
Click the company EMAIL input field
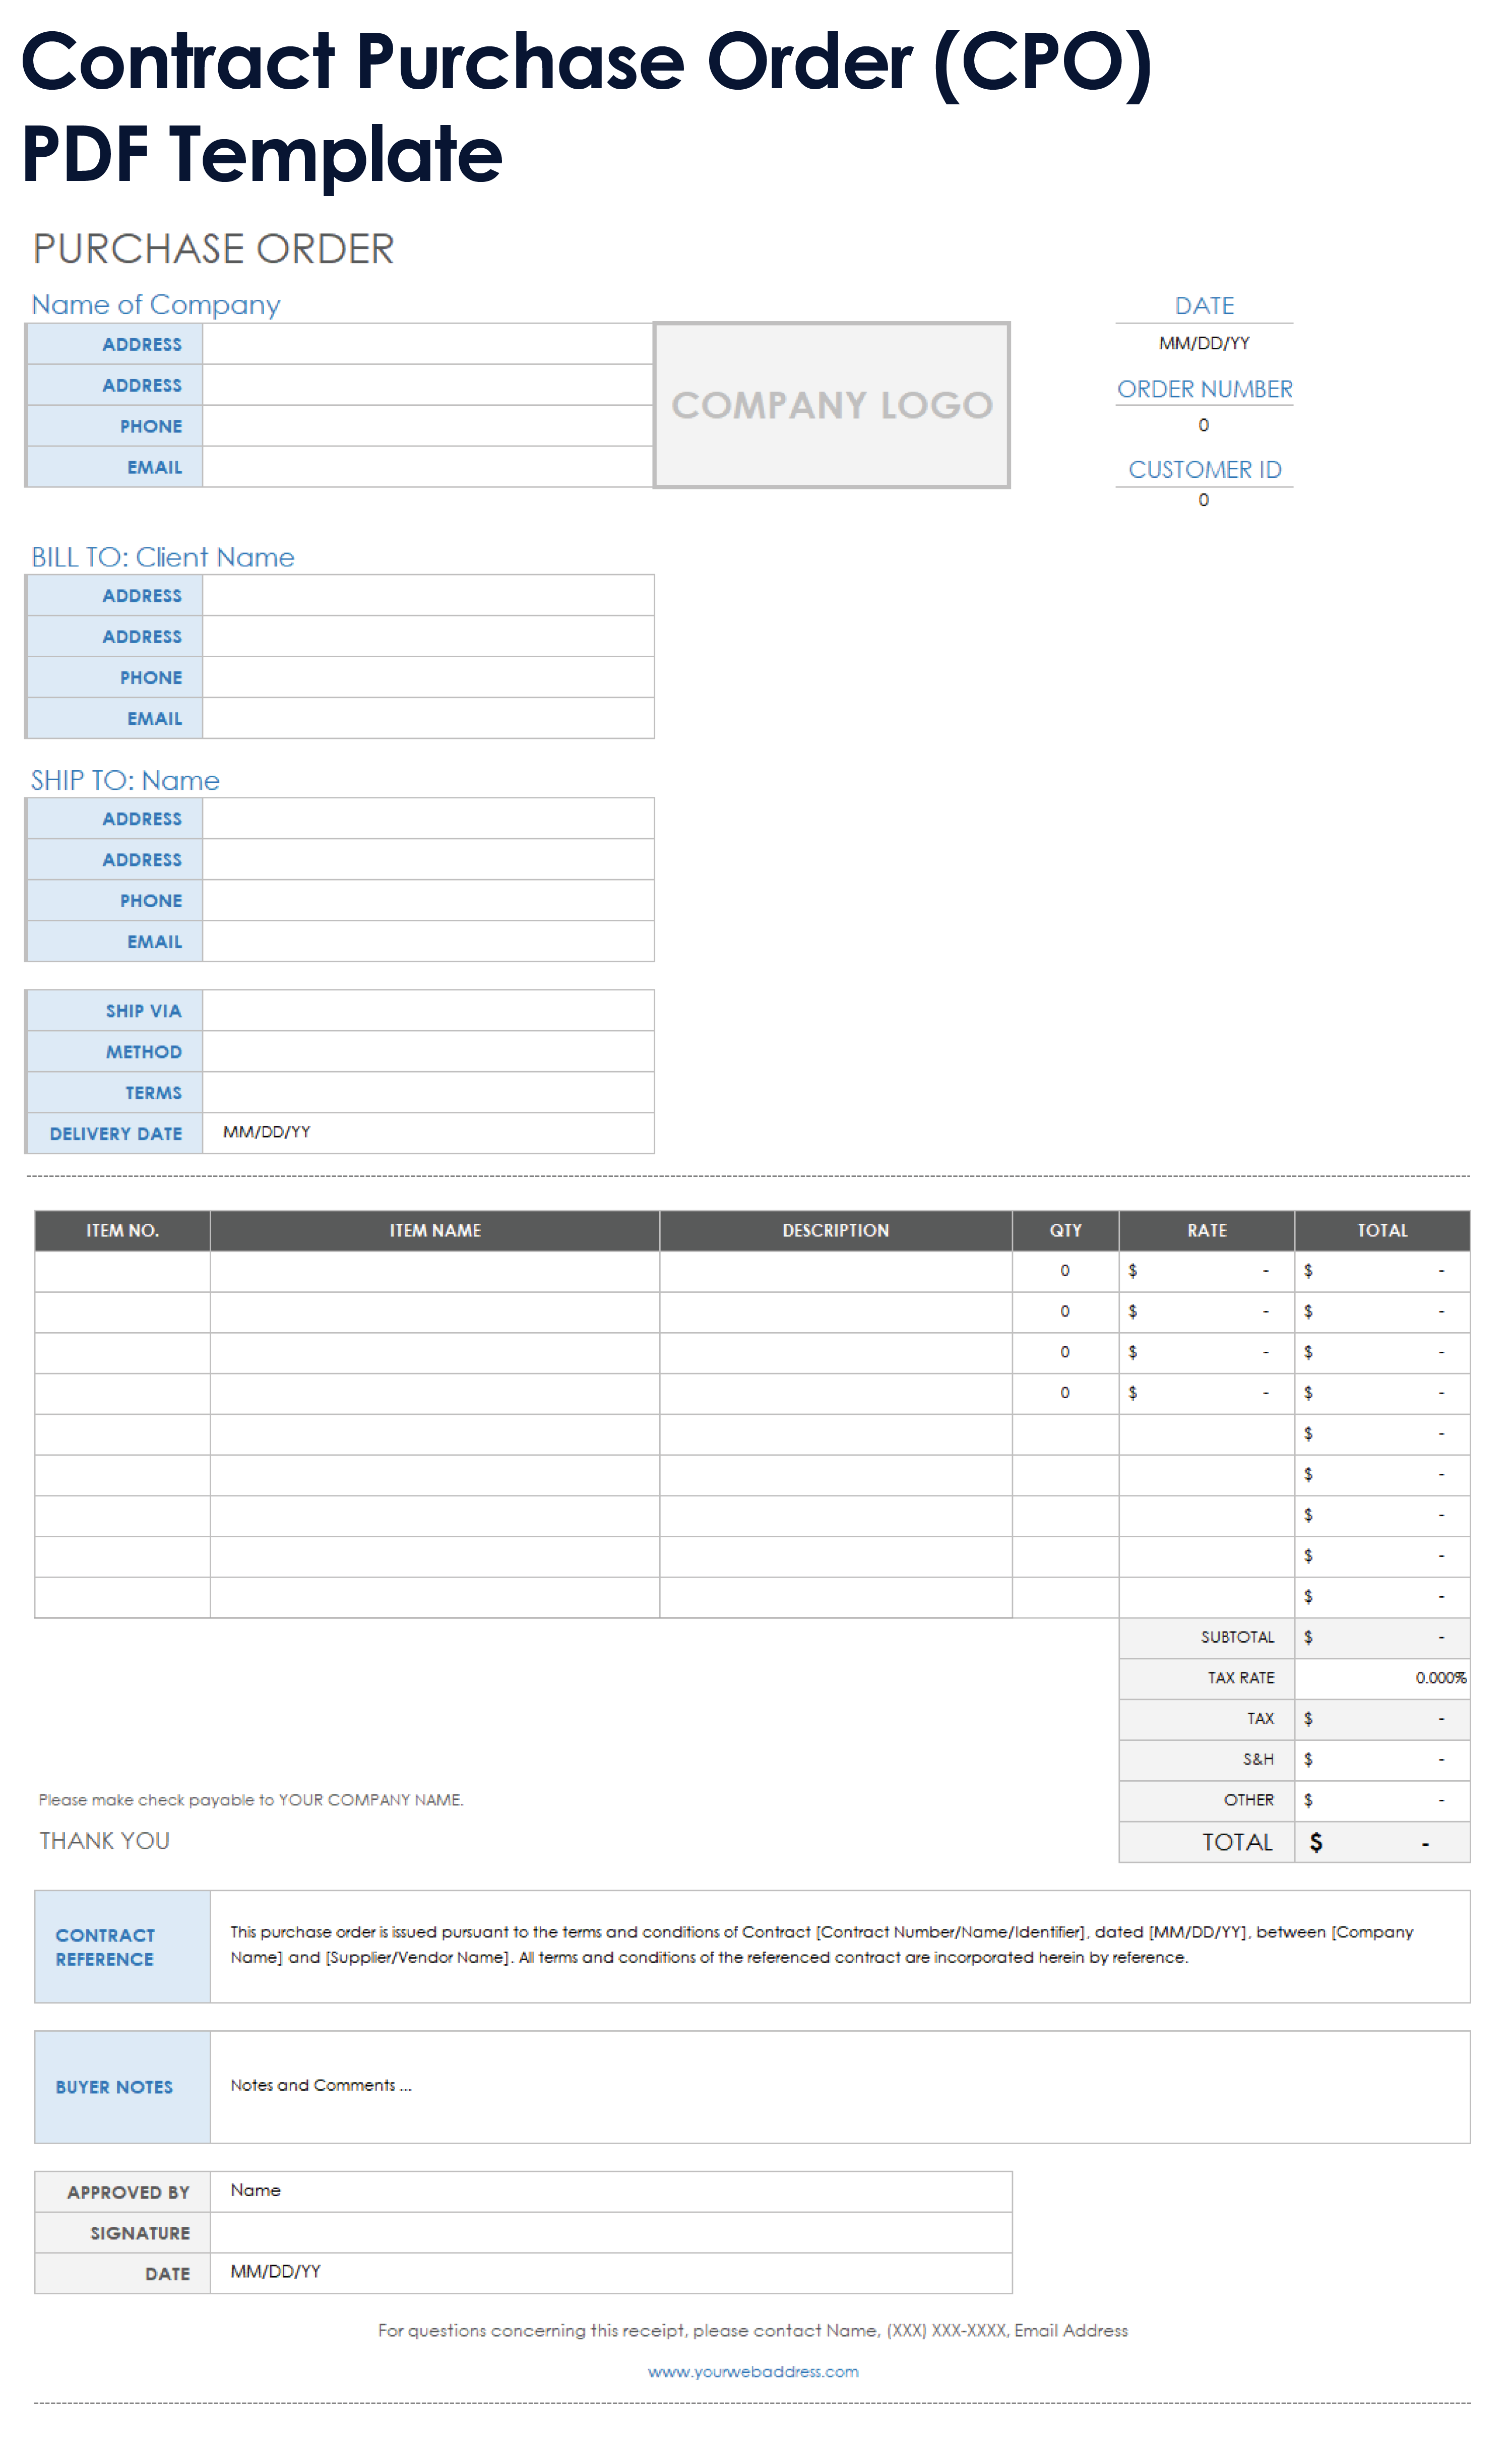[x=427, y=467]
